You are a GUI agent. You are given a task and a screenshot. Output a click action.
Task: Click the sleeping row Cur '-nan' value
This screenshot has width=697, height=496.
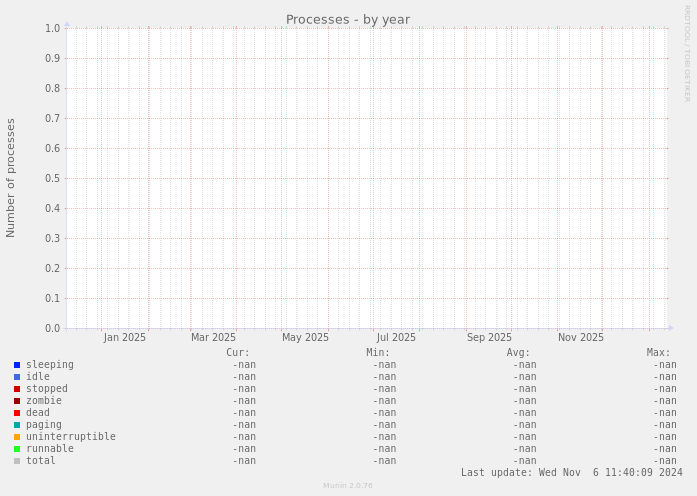(x=244, y=365)
